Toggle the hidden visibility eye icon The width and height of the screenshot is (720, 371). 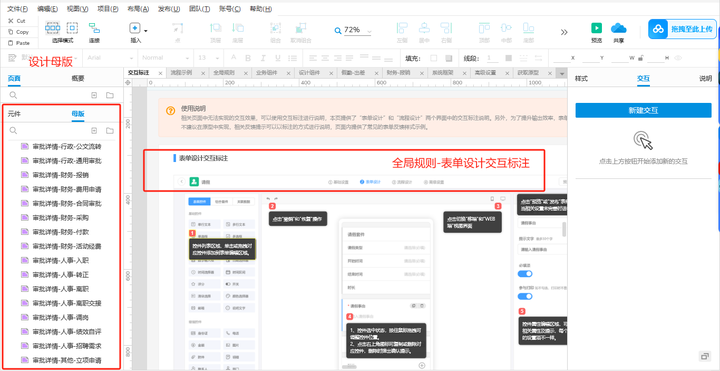pos(678,58)
